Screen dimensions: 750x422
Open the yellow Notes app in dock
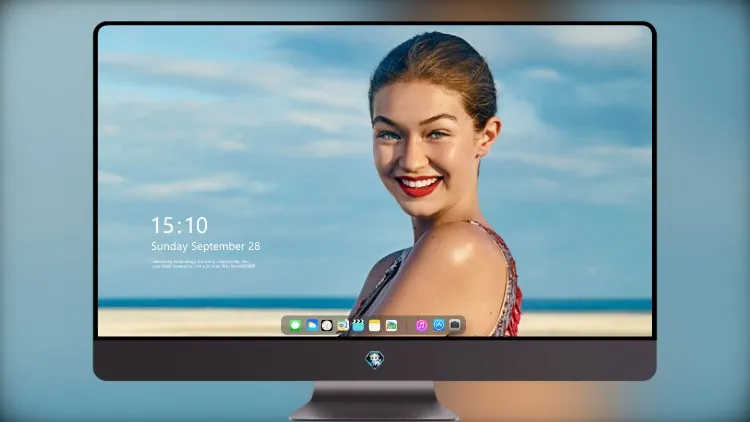(x=375, y=325)
